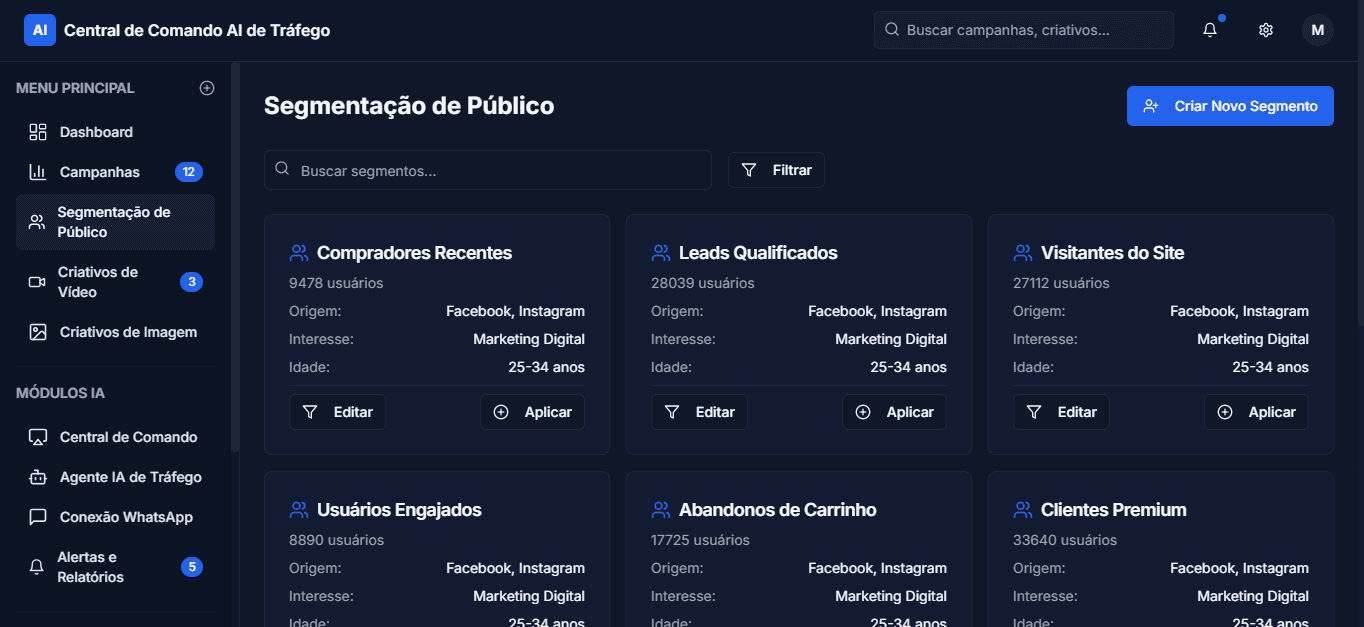Click the users icon on Usuários Engajados card

[298, 510]
